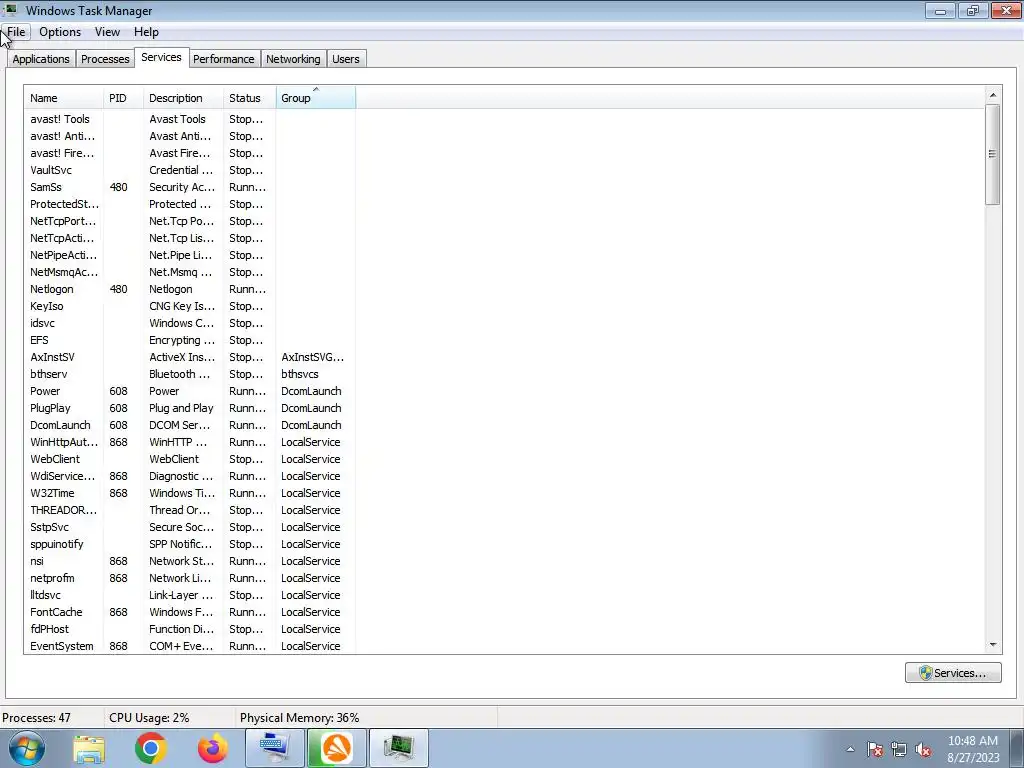Click the vertical scrollbar thumb
Screen dimensions: 1024x768
tap(993, 154)
